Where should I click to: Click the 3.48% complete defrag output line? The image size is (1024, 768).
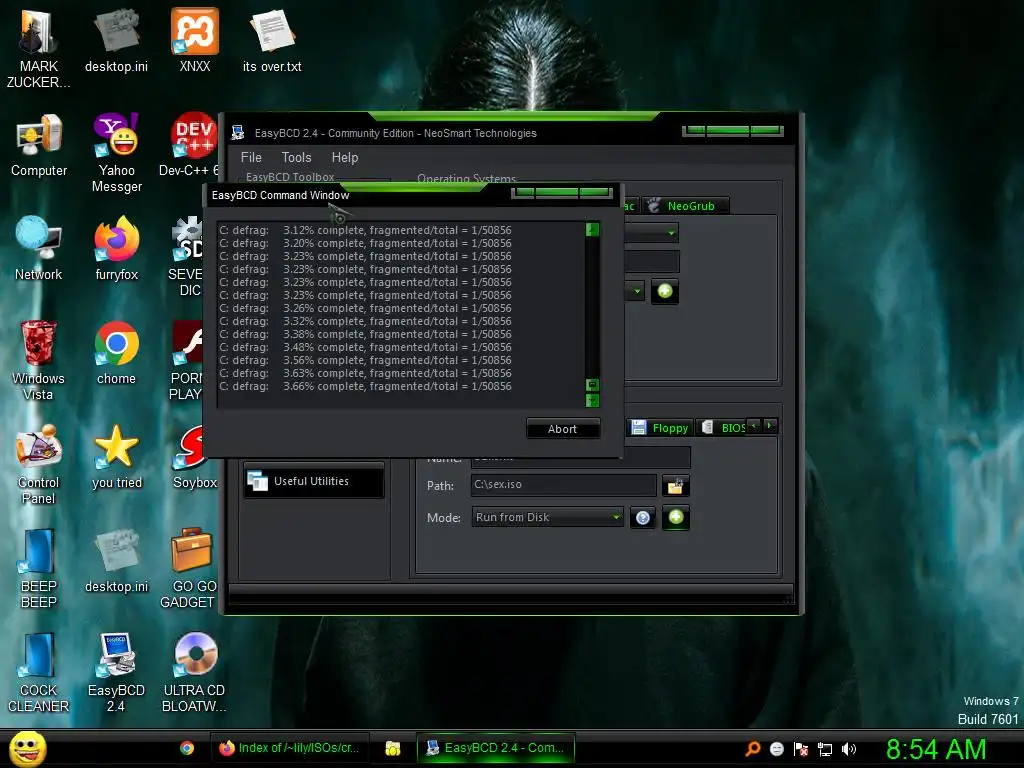[x=365, y=347]
